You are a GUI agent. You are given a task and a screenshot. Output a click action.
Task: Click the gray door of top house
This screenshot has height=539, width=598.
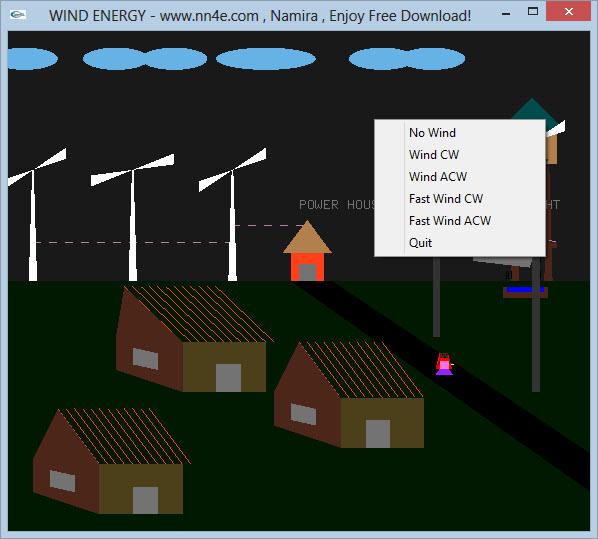(x=228, y=378)
